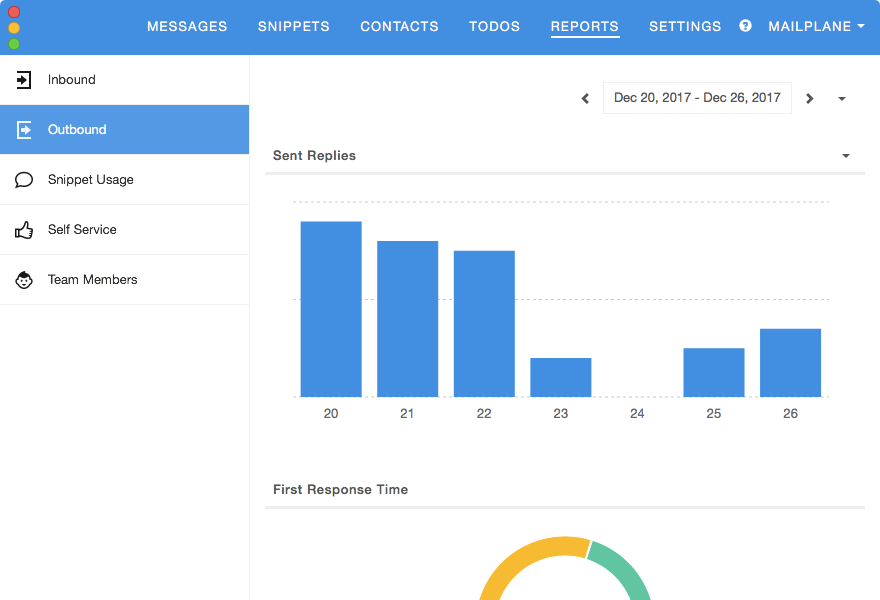Viewport: 880px width, 600px height.
Task: Click the Inbound arrow icon in sidebar
Action: pyautogui.click(x=25, y=80)
